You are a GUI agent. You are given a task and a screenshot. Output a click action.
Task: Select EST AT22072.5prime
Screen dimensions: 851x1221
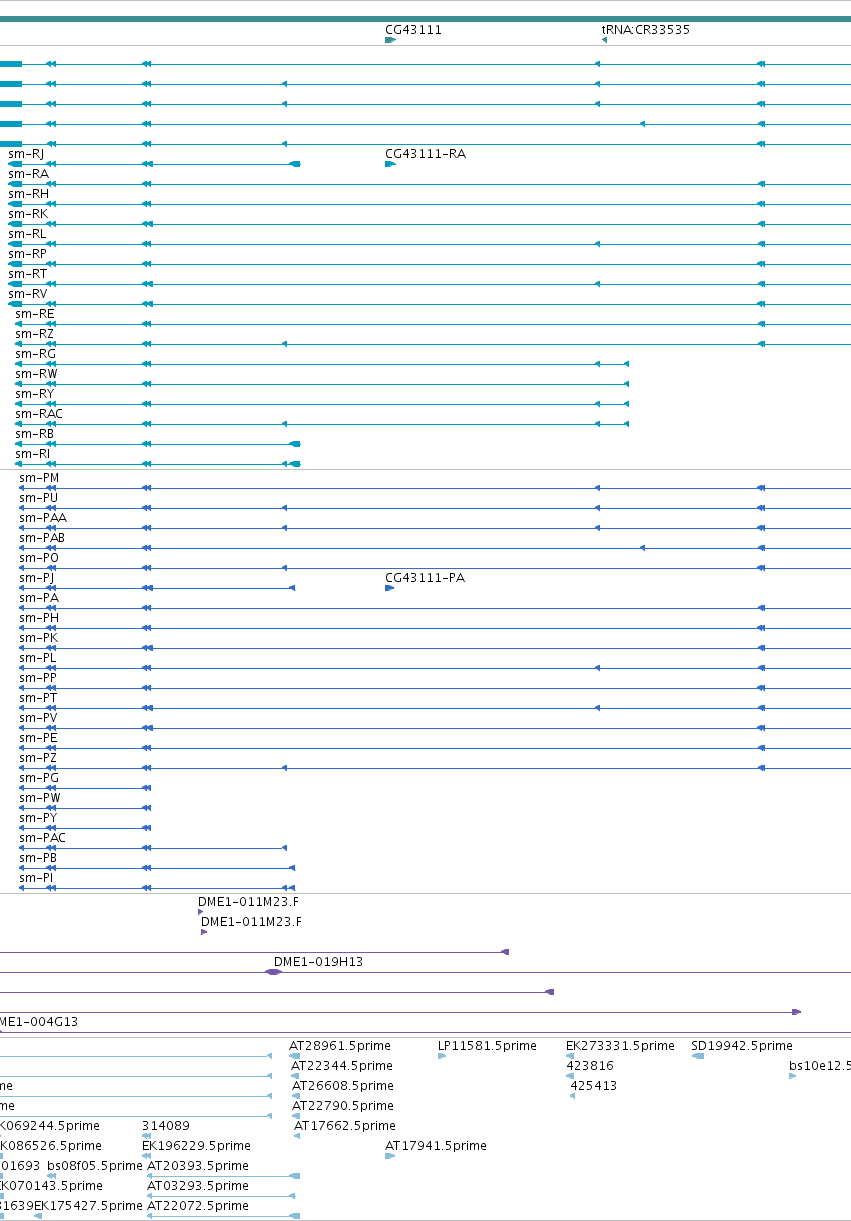pyautogui.click(x=198, y=1206)
